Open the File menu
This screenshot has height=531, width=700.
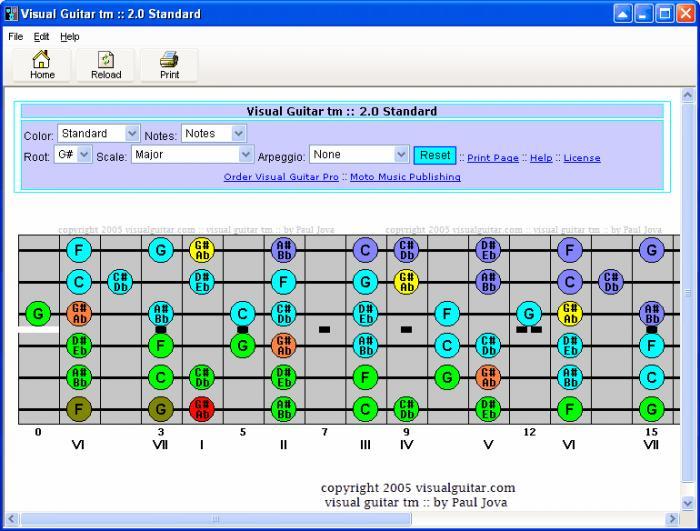tap(16, 37)
